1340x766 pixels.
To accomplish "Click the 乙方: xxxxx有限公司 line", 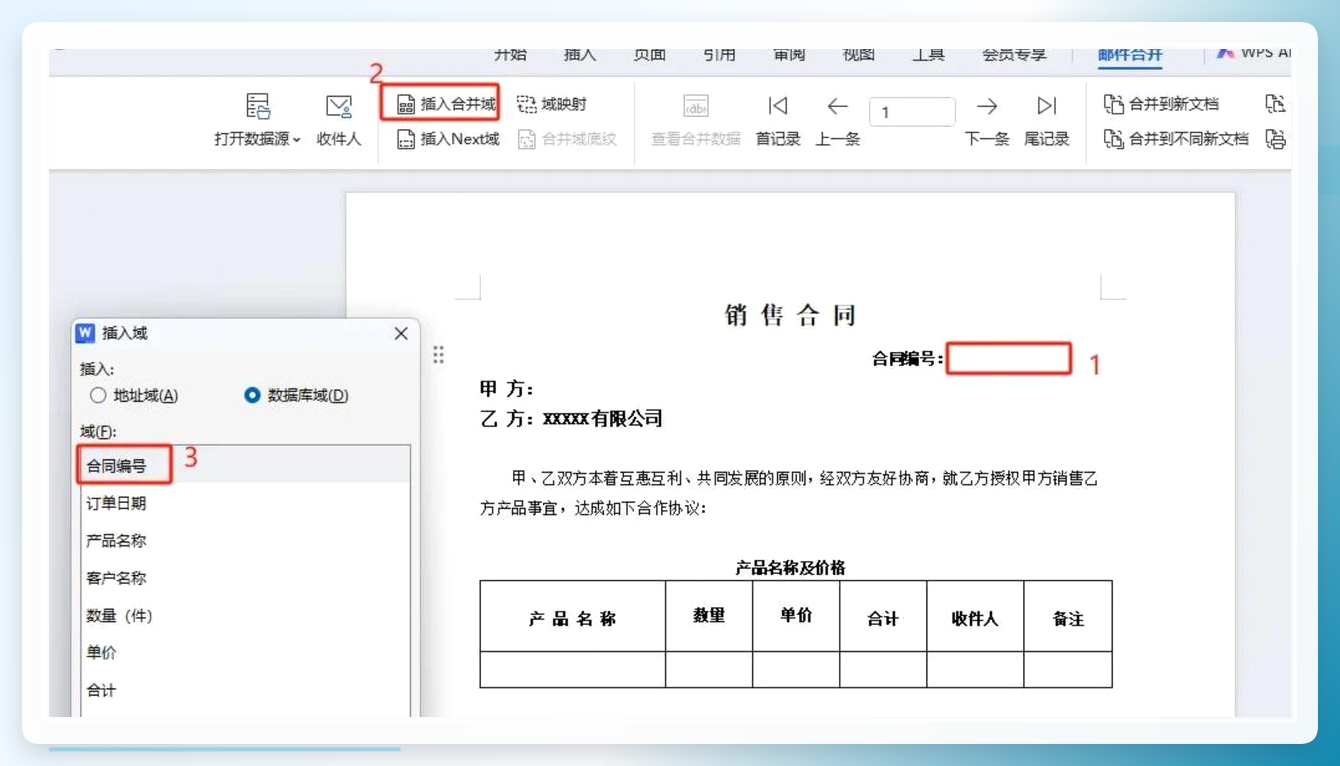I will click(x=571, y=419).
